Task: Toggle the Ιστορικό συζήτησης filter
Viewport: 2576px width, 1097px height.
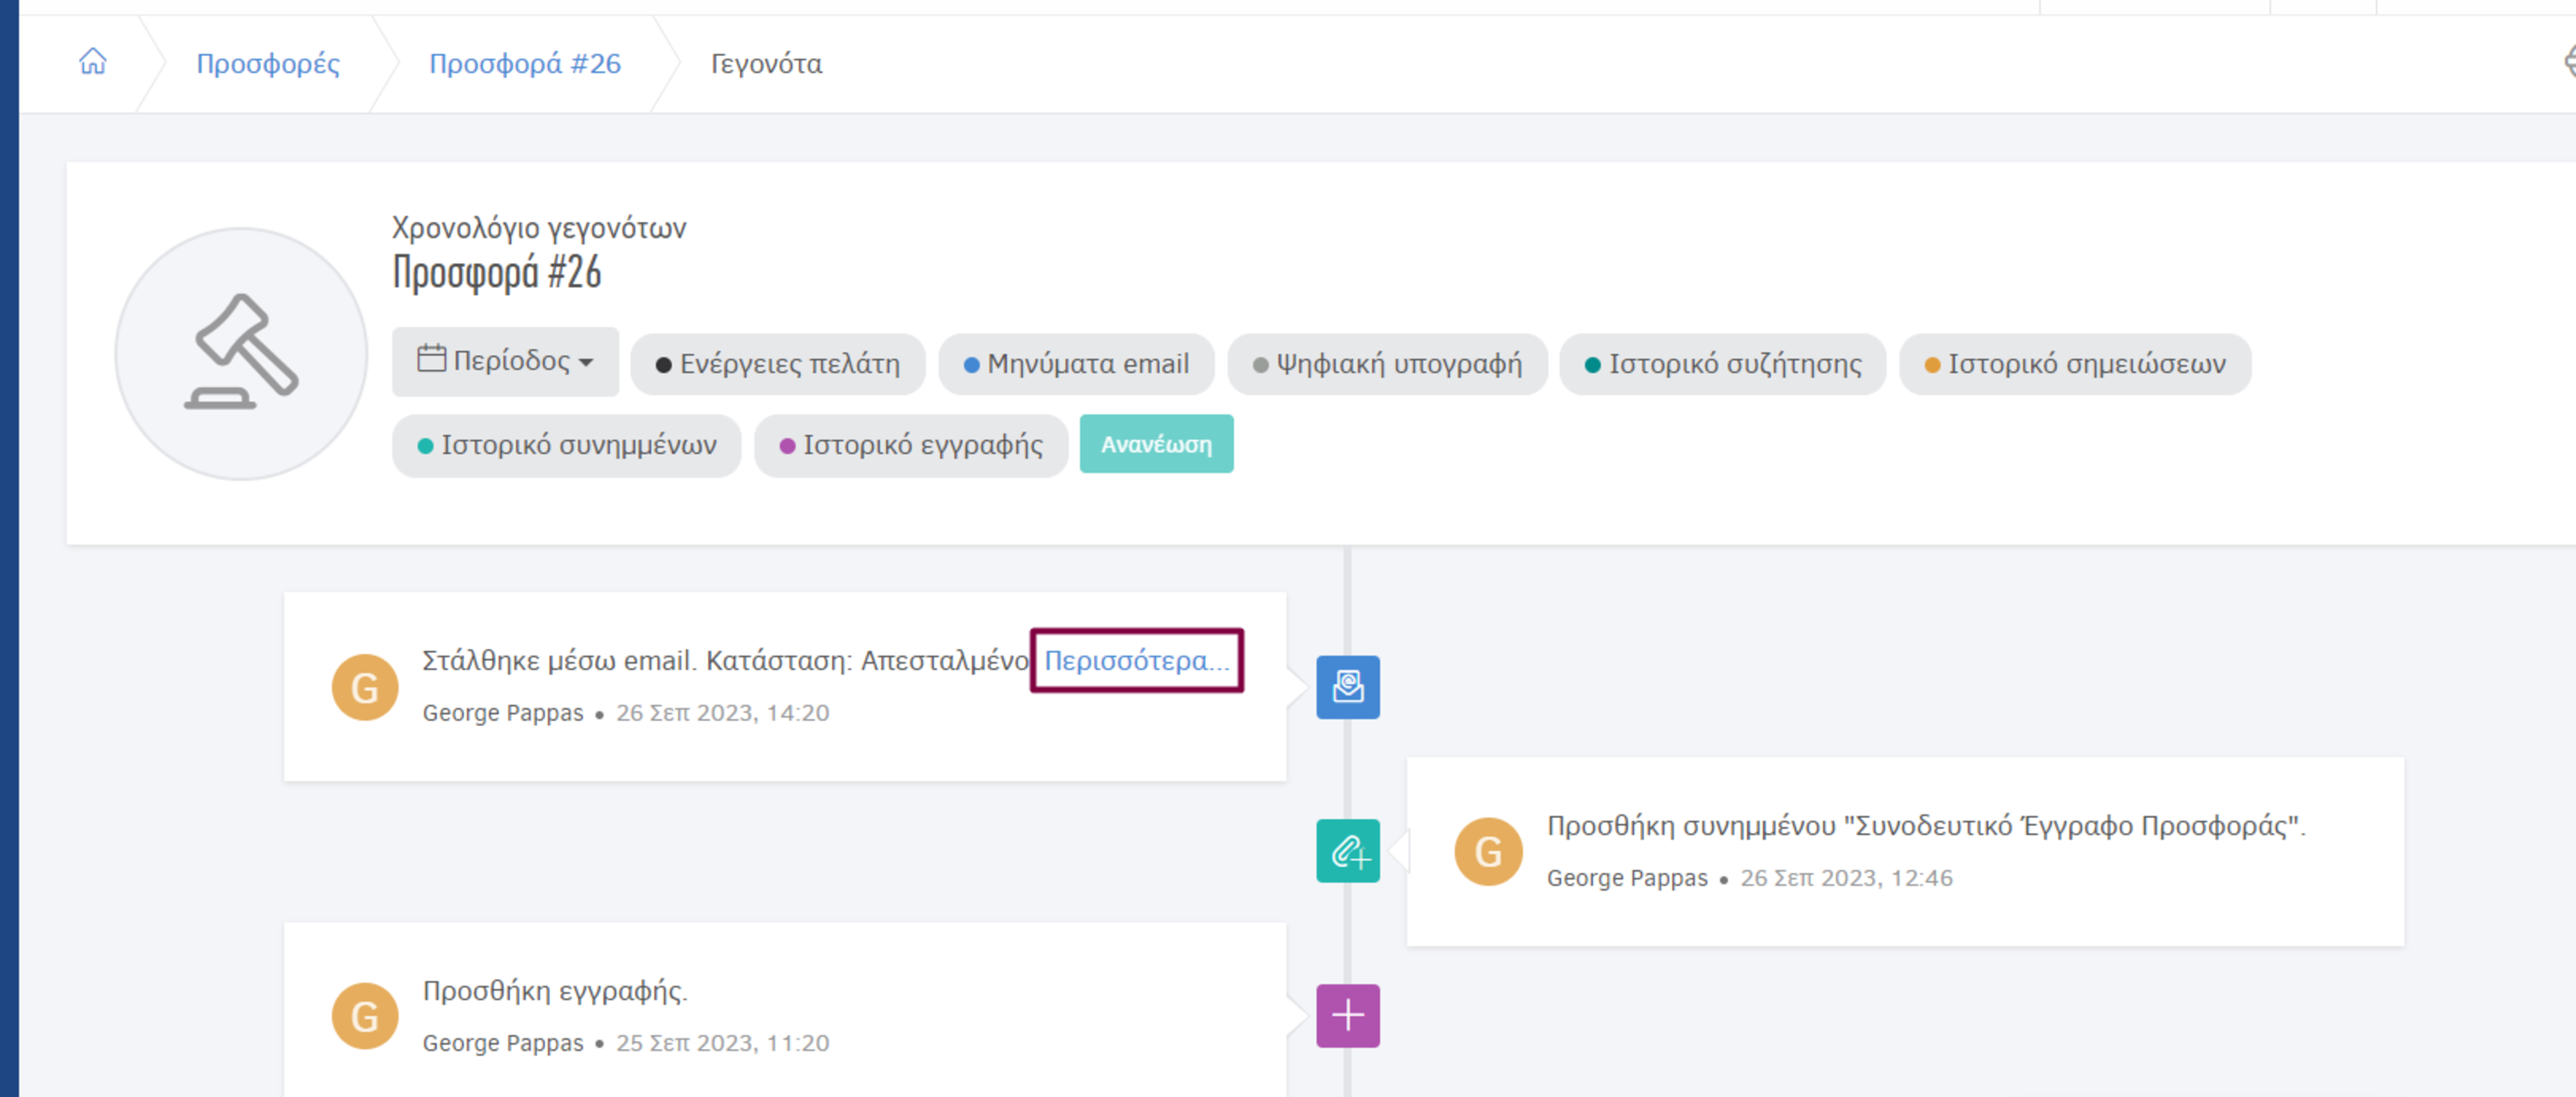Action: click(x=1723, y=364)
